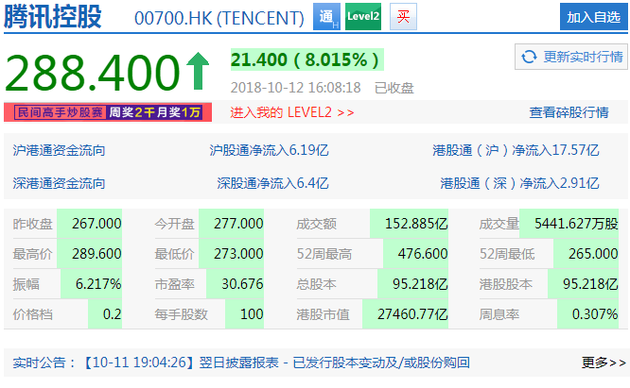This screenshot has height=388, width=630.
Task: Click the 港股市值 label
Action: point(323,314)
